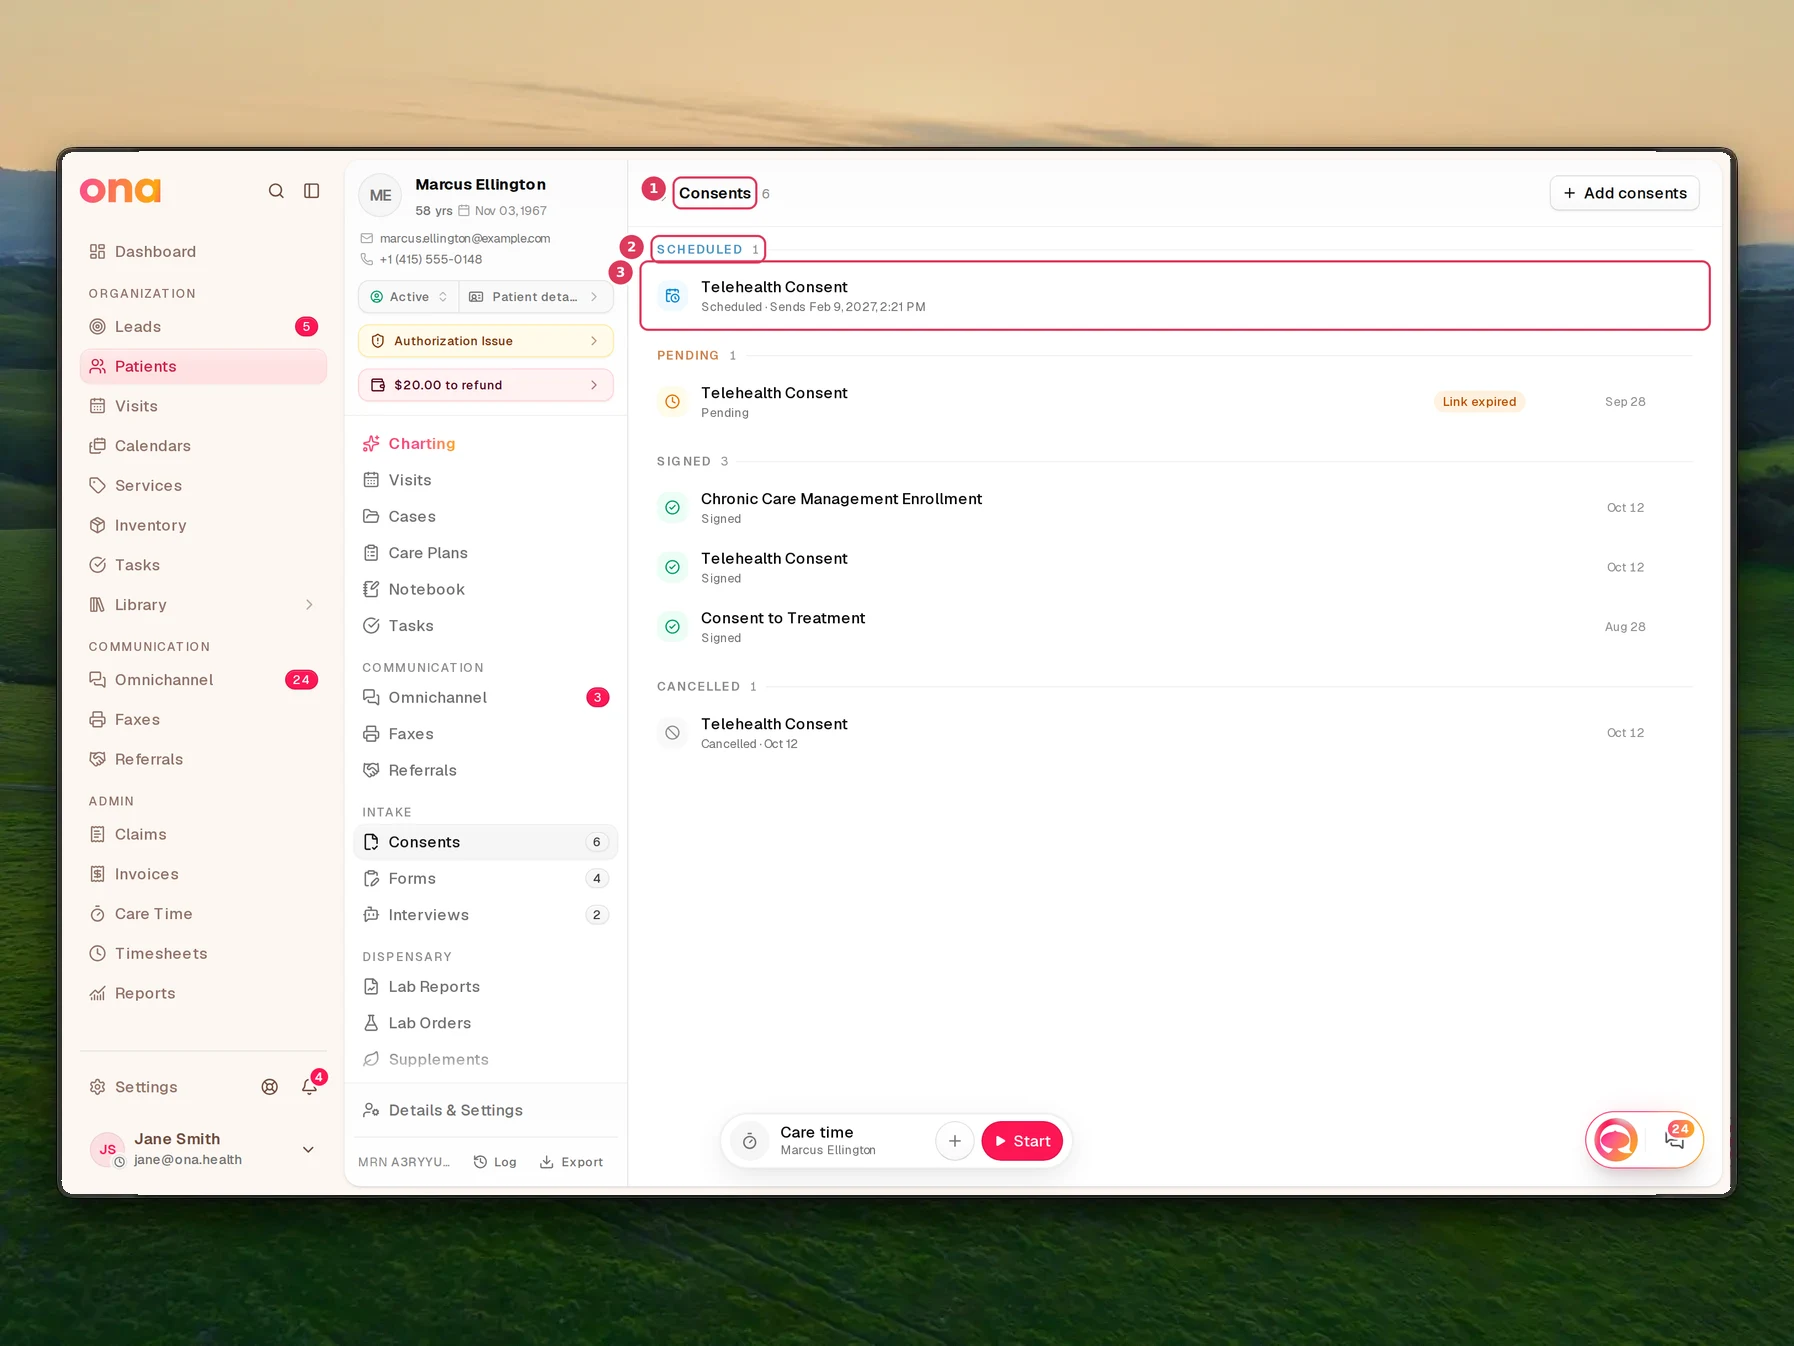
Task: Open the patient Log
Action: [495, 1162]
